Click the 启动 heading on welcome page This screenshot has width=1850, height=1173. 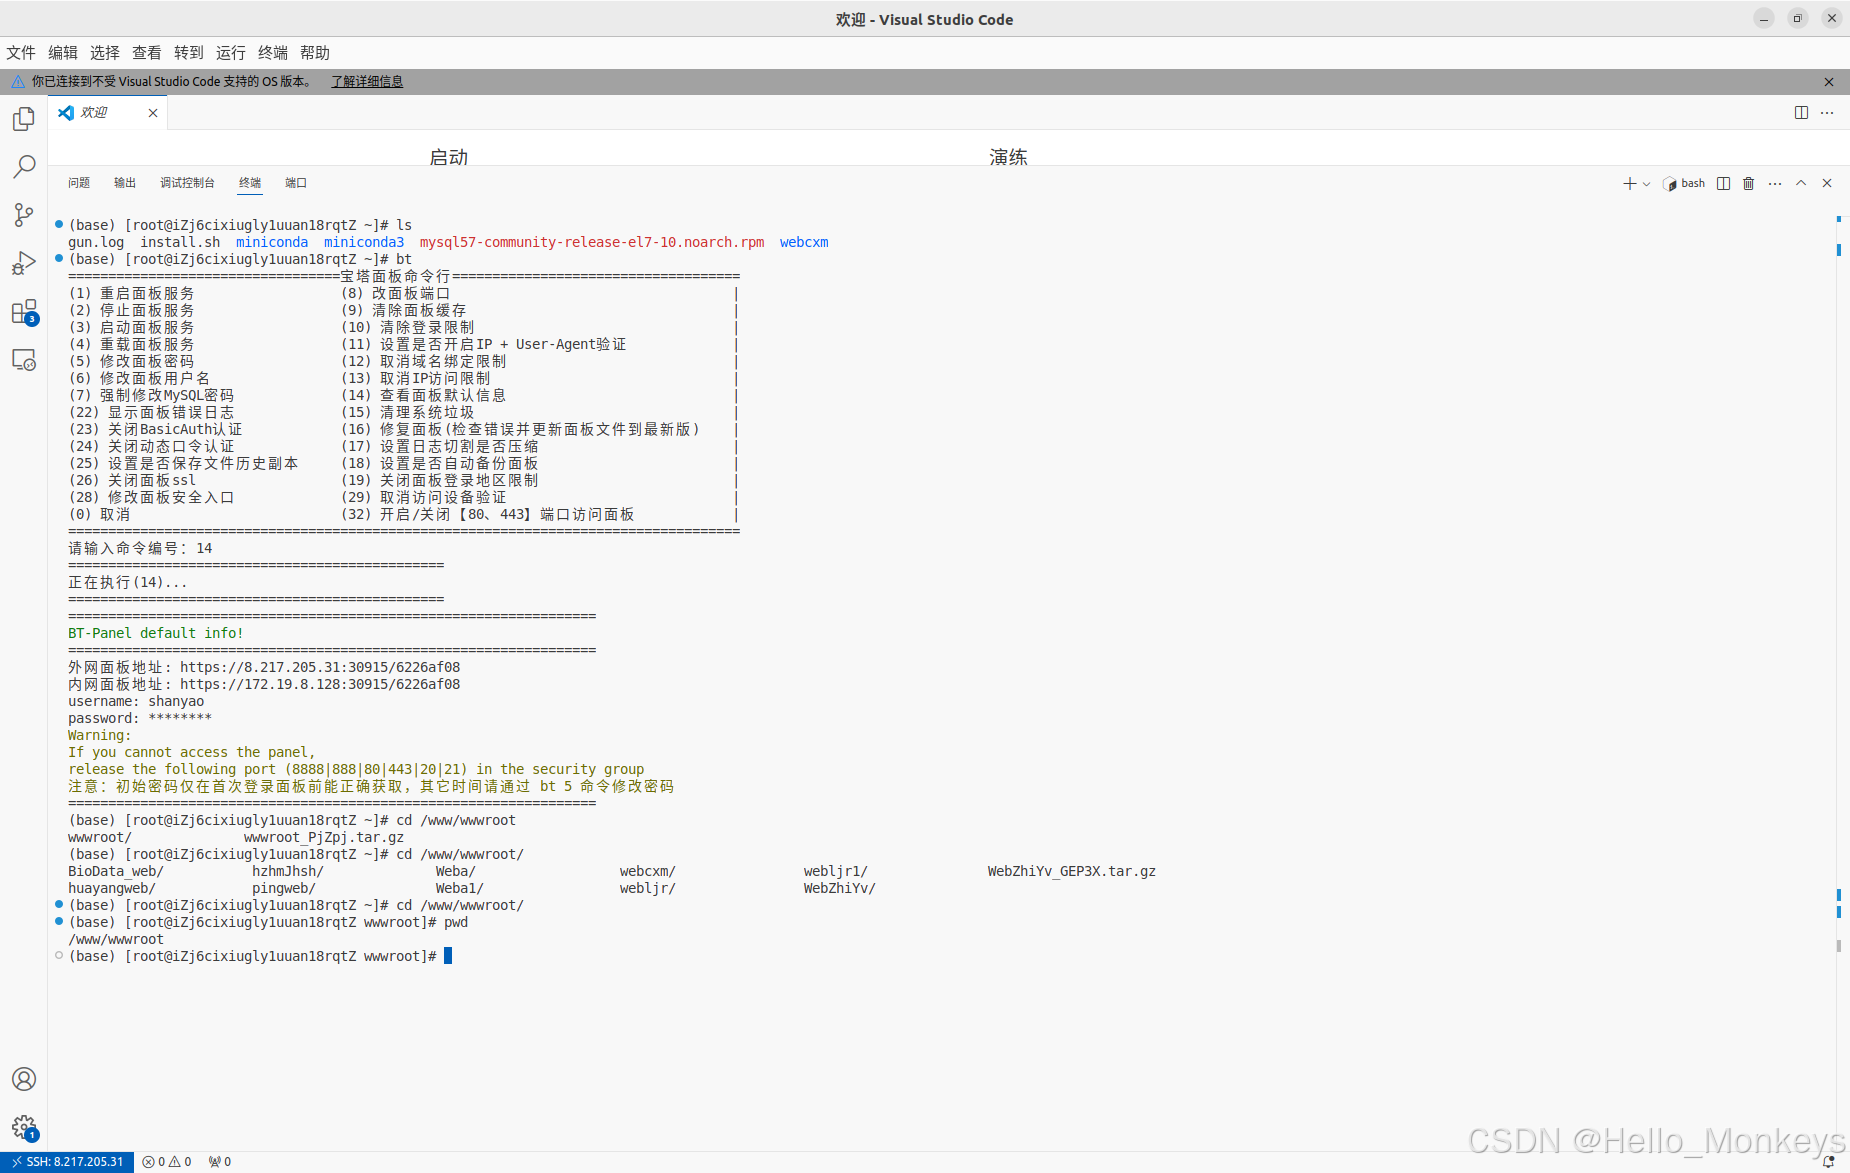pyautogui.click(x=449, y=157)
